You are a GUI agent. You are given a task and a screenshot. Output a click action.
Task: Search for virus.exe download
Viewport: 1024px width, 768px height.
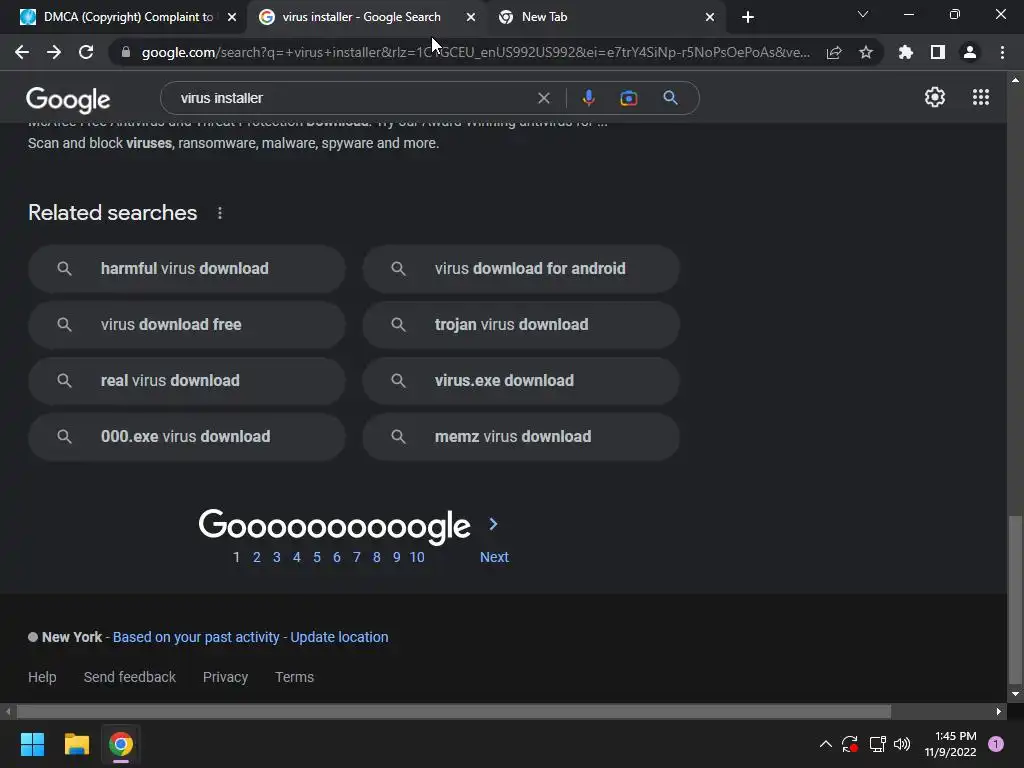[x=521, y=381]
